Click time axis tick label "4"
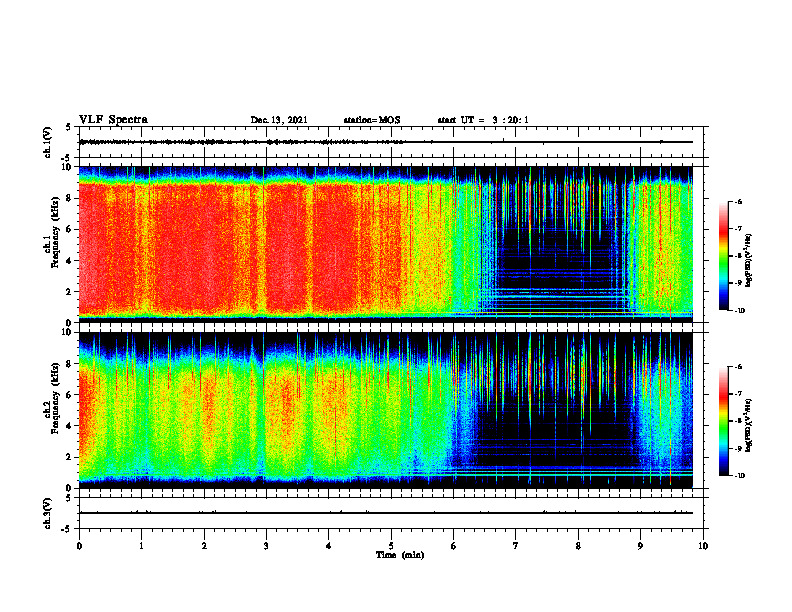 pyautogui.click(x=329, y=546)
